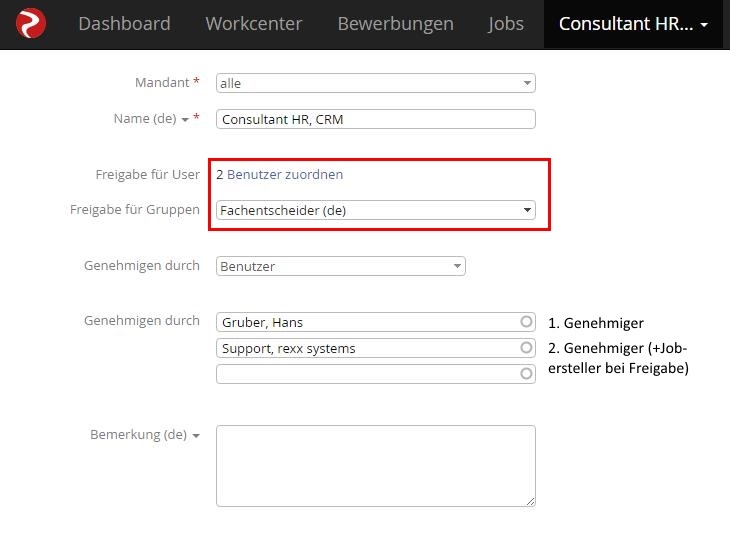Viewport: 730px width, 544px height.
Task: Click the Benutzer zuordnen link
Action: click(x=285, y=175)
